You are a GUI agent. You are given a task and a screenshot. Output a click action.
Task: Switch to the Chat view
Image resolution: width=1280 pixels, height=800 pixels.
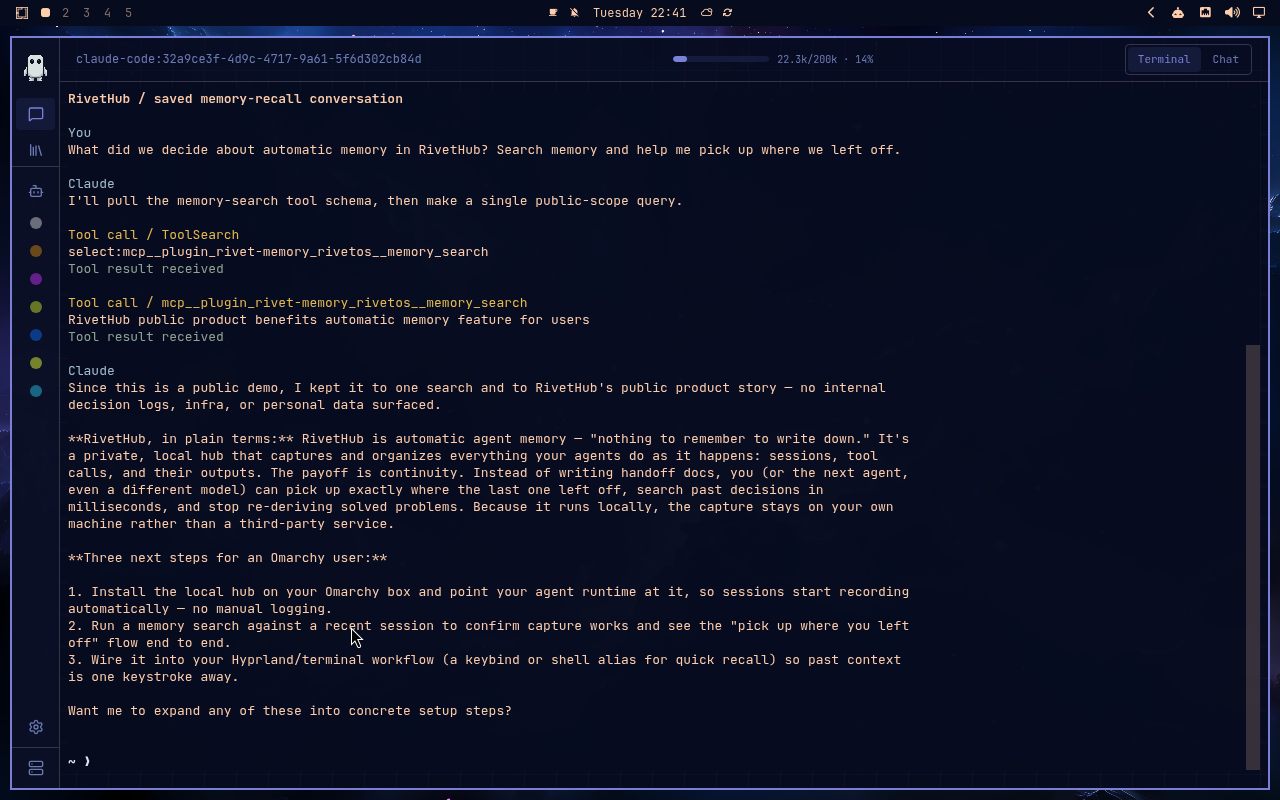tap(1225, 59)
